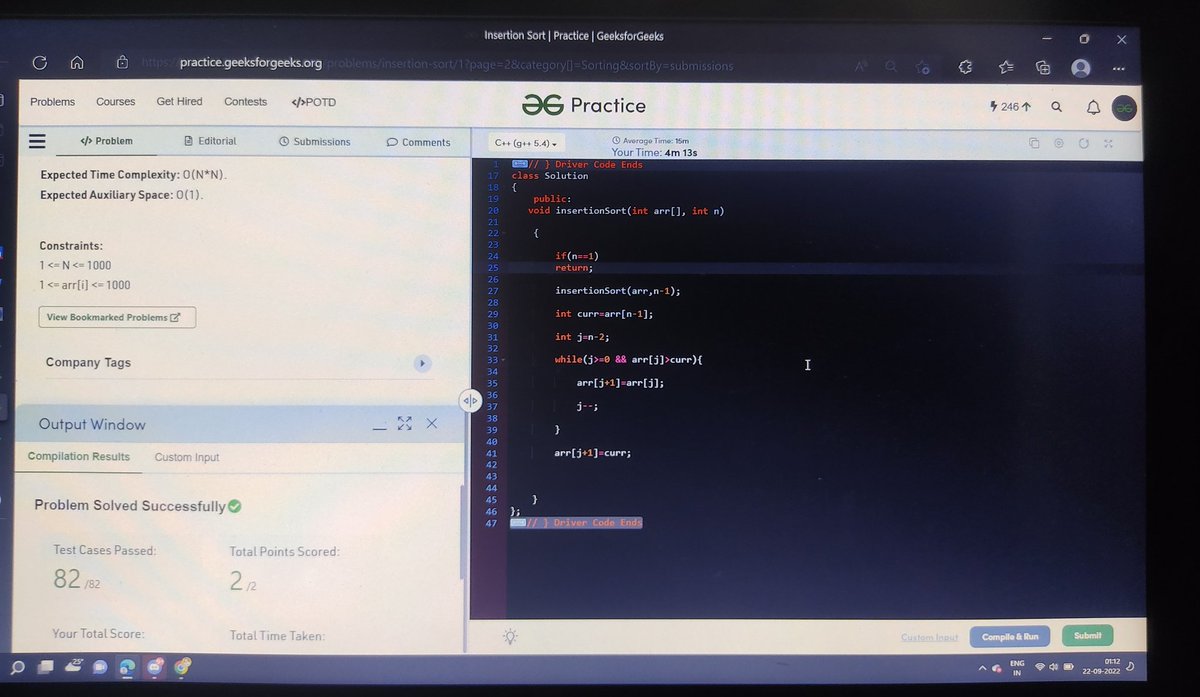
Task: Open editor settings gear icon
Action: pyautogui.click(x=1058, y=143)
